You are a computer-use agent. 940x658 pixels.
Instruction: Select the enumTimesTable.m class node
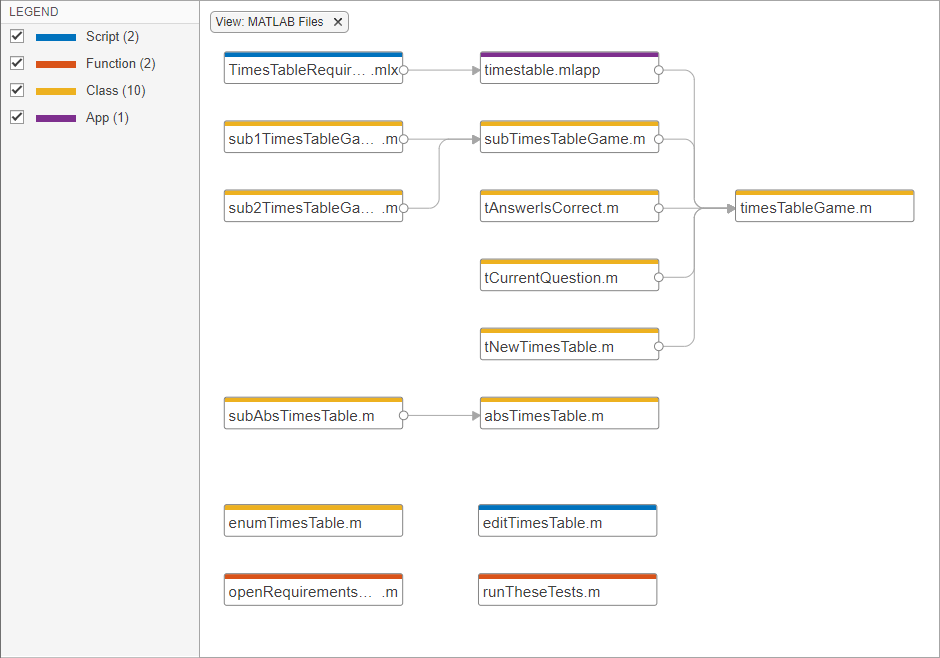(313, 523)
